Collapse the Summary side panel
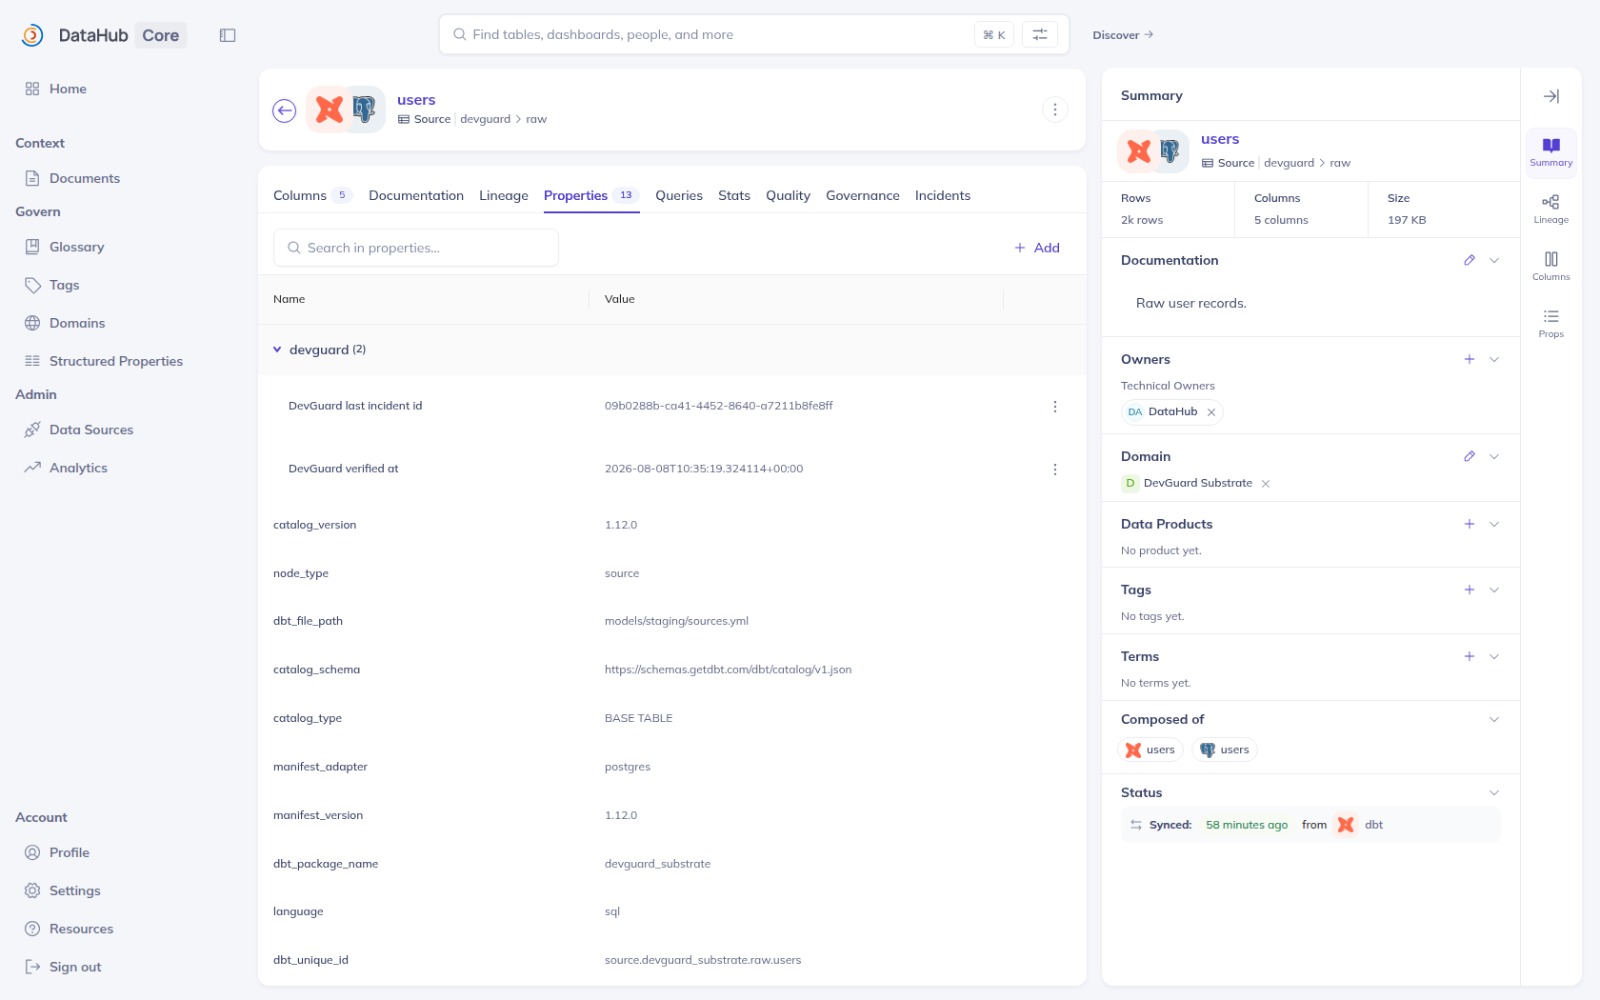Viewport: 1600px width, 1000px height. point(1551,96)
